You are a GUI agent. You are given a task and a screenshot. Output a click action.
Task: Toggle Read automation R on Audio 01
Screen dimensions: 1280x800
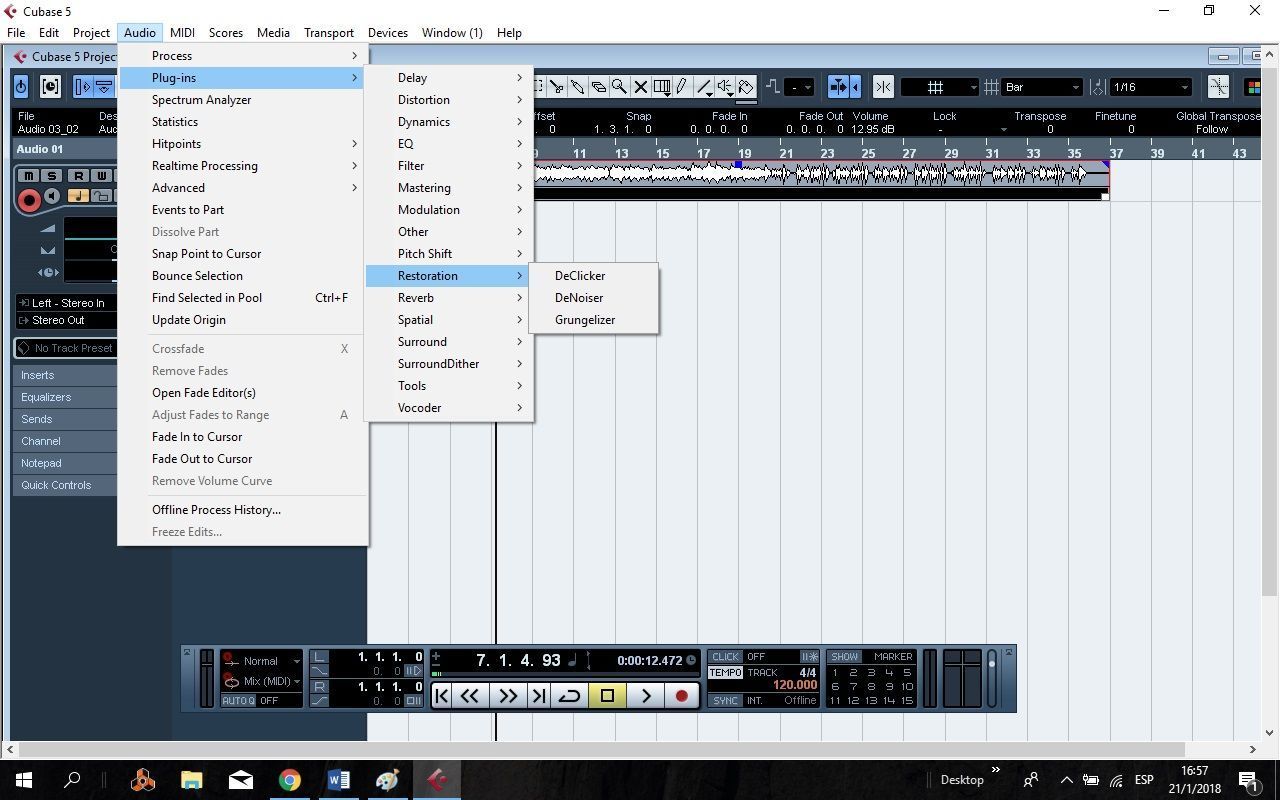77,176
